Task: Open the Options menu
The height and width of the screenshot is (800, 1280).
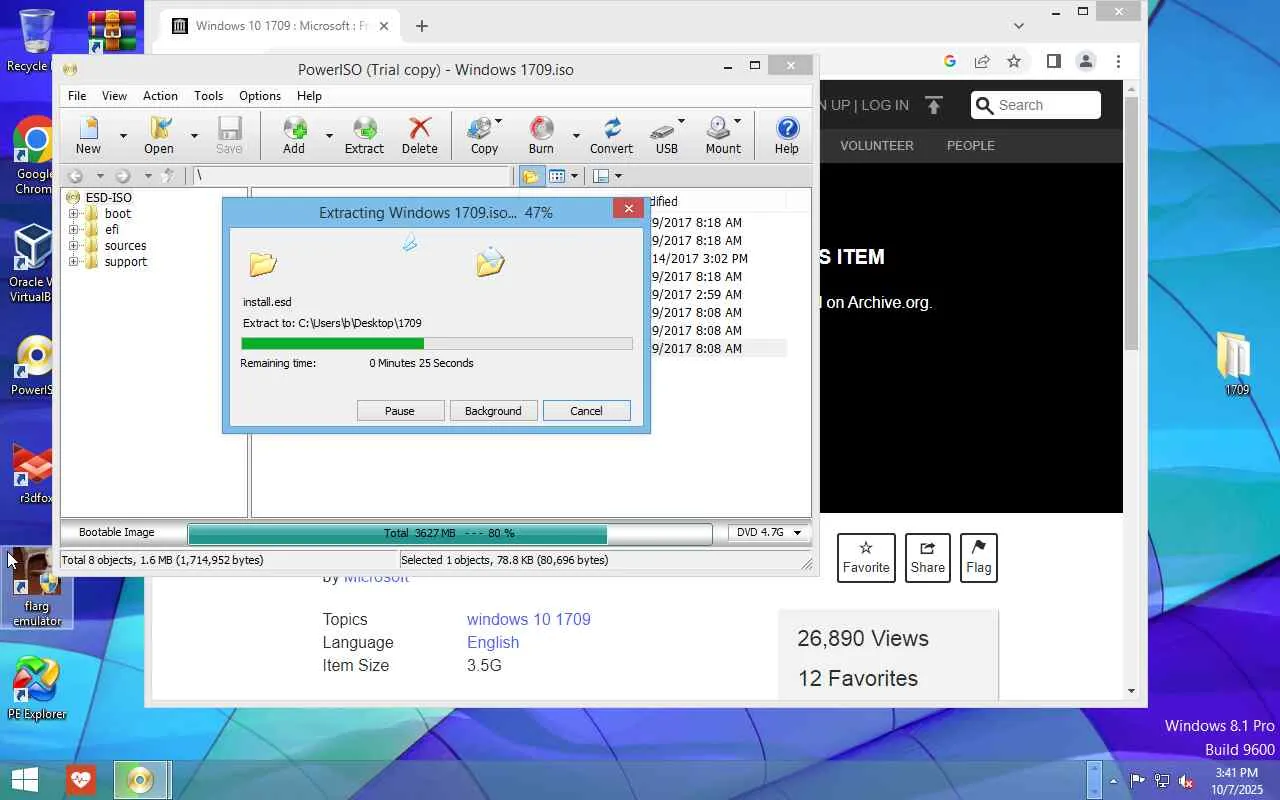Action: (x=260, y=96)
